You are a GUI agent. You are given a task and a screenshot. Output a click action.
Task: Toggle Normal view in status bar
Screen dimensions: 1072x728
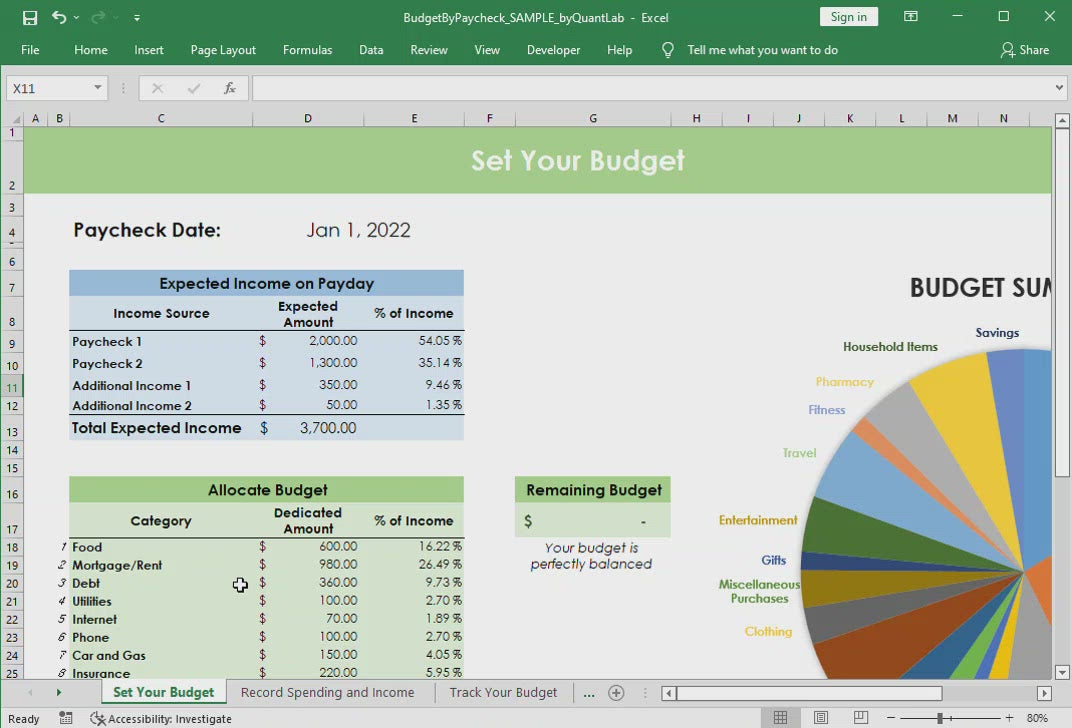click(x=781, y=718)
